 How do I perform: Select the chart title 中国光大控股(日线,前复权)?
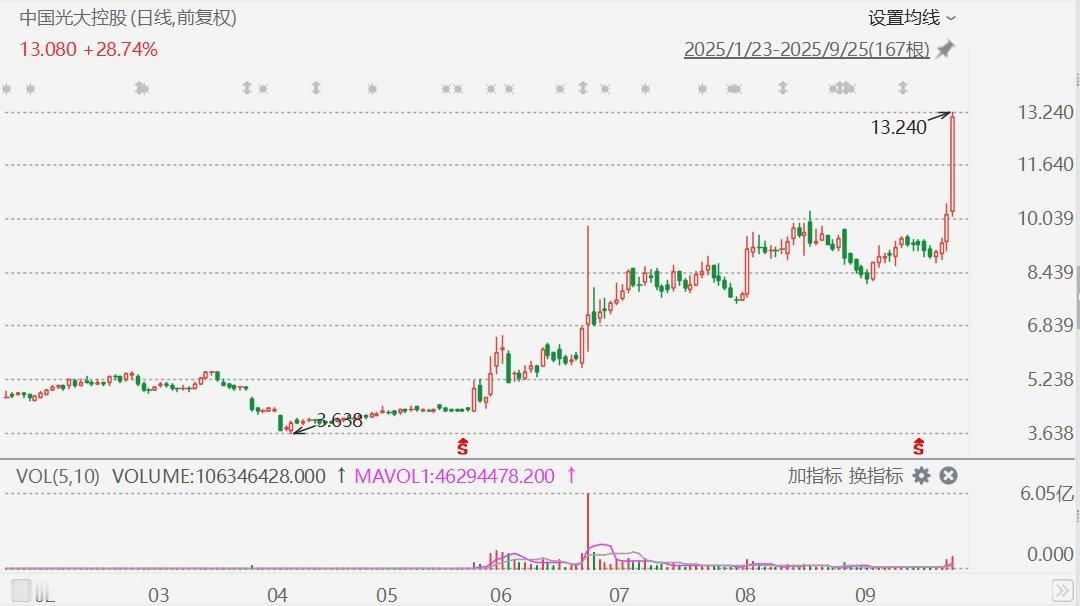[128, 17]
